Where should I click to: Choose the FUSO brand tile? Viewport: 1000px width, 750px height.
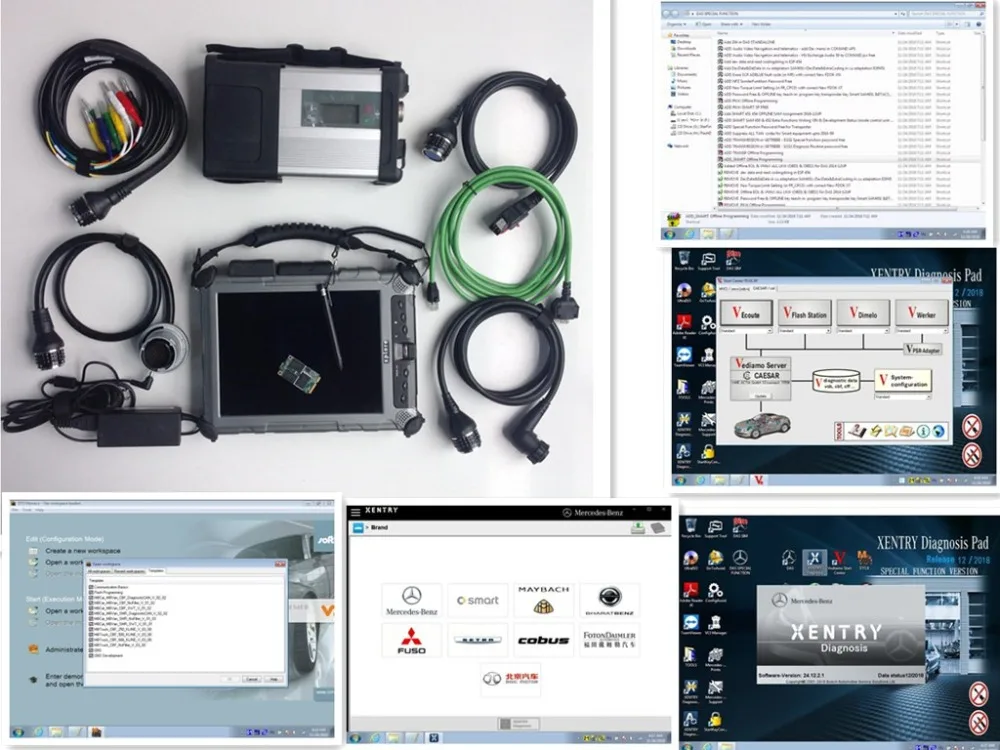(x=411, y=640)
